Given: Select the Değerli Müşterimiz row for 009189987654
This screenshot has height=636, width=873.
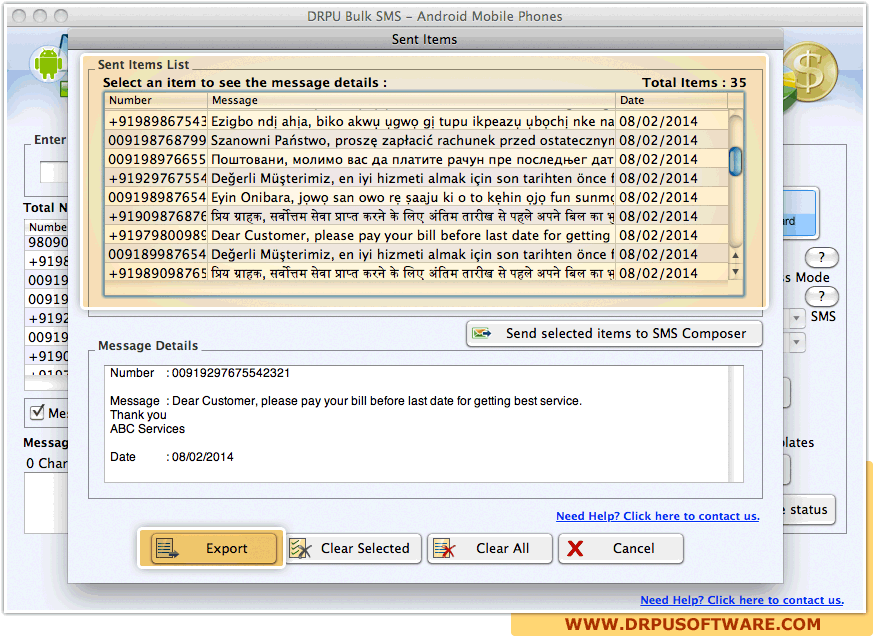Looking at the screenshot, I should point(416,254).
